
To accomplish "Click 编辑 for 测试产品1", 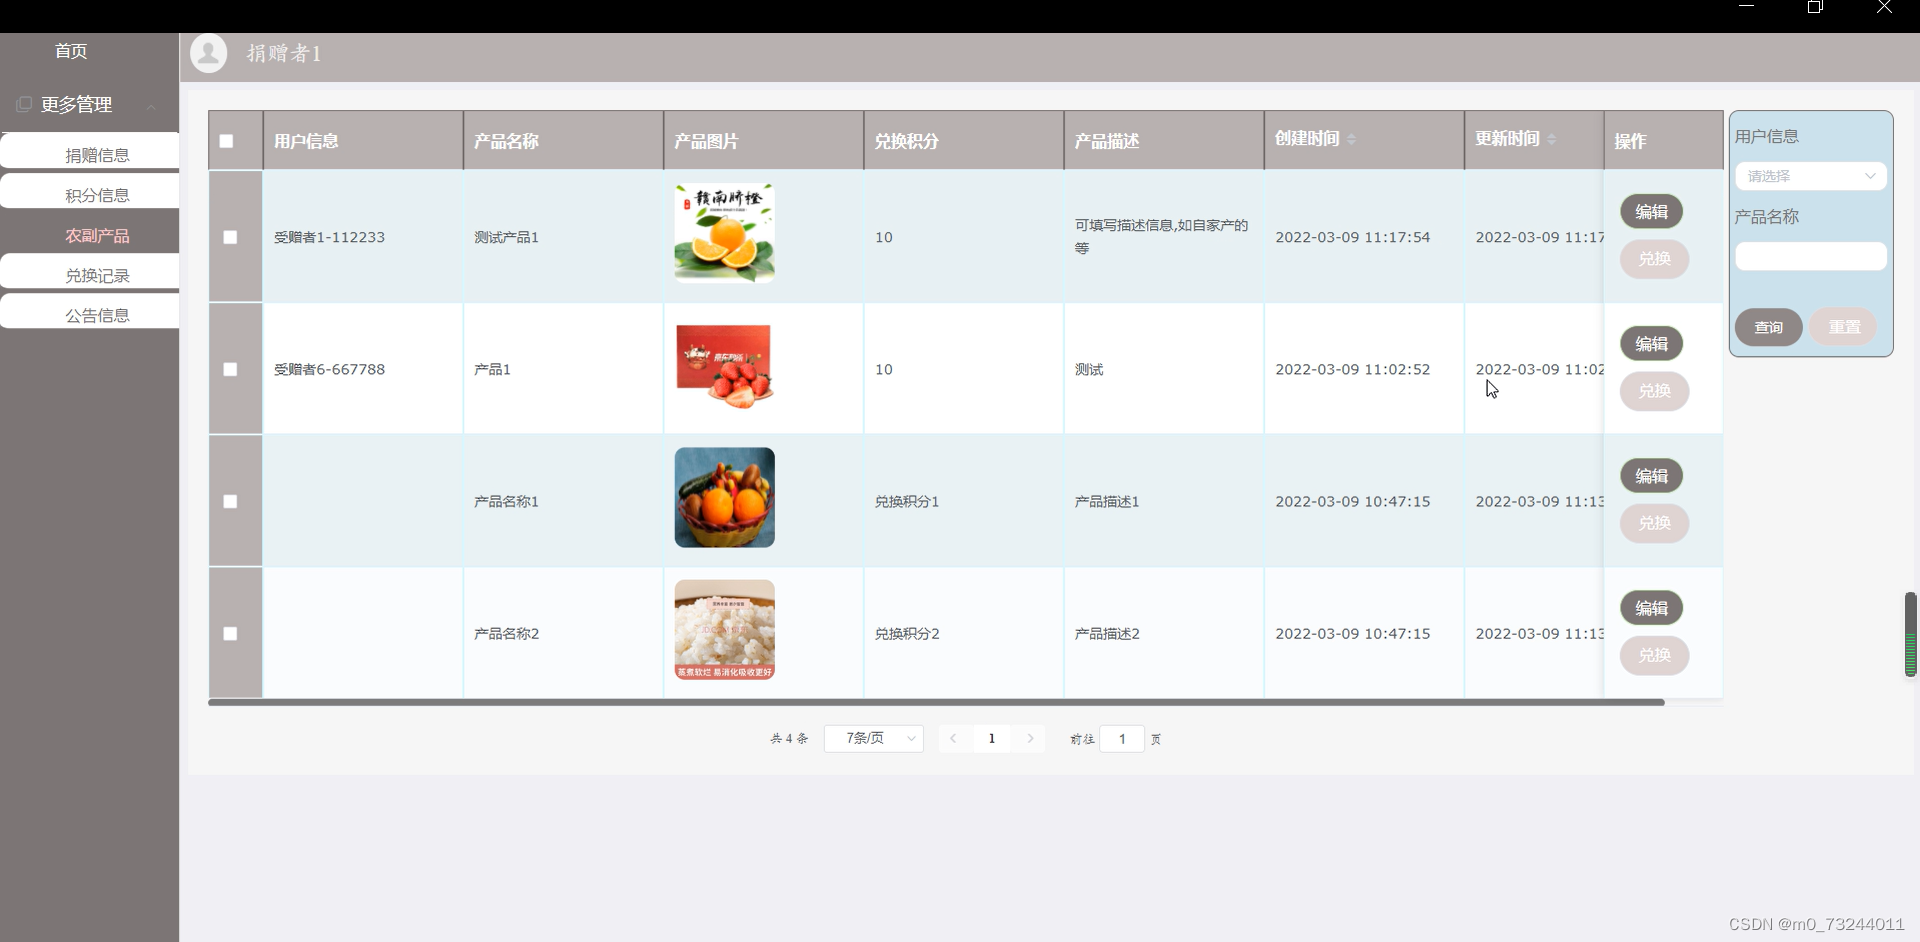I will click(x=1651, y=212).
